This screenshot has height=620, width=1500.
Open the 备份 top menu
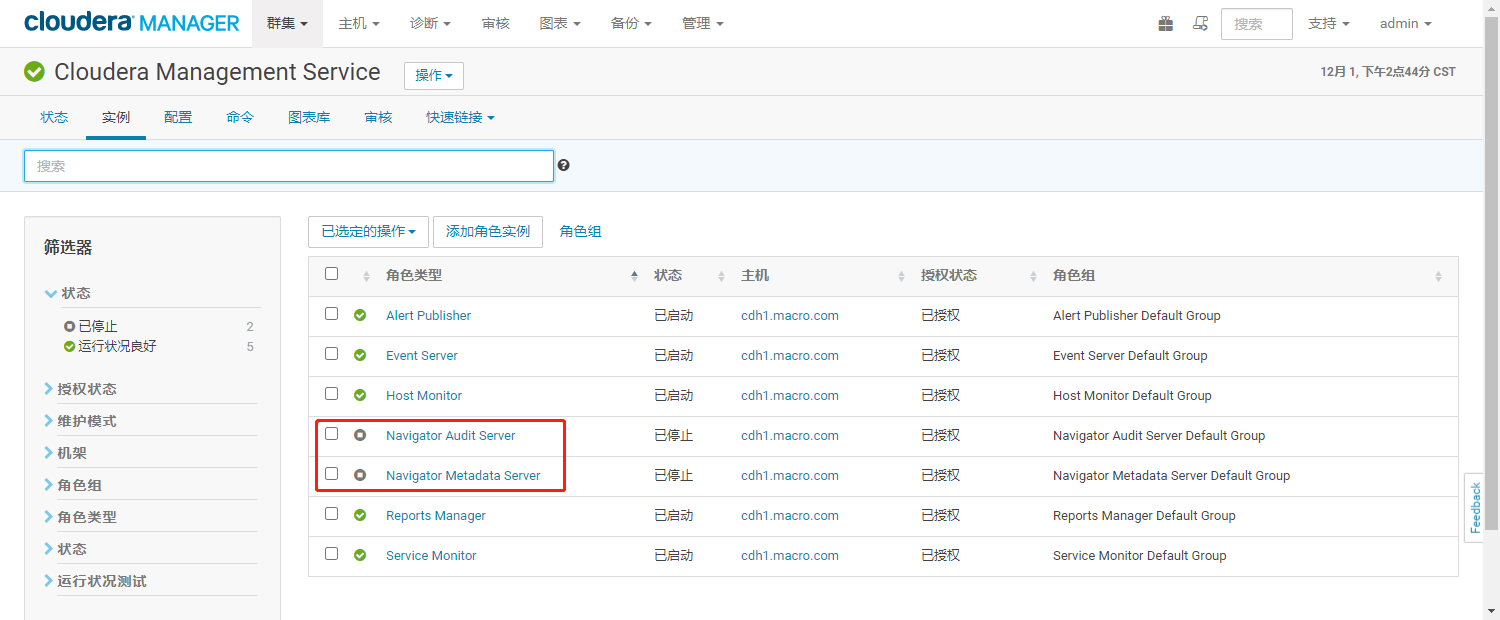tap(631, 23)
